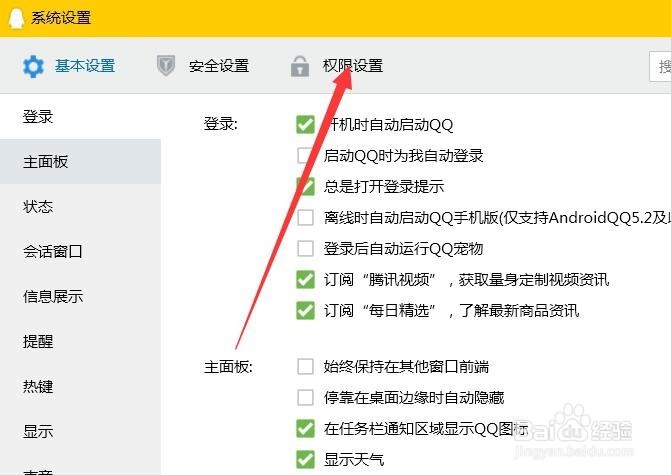Select 显示 in the left sidebar

tap(80, 431)
